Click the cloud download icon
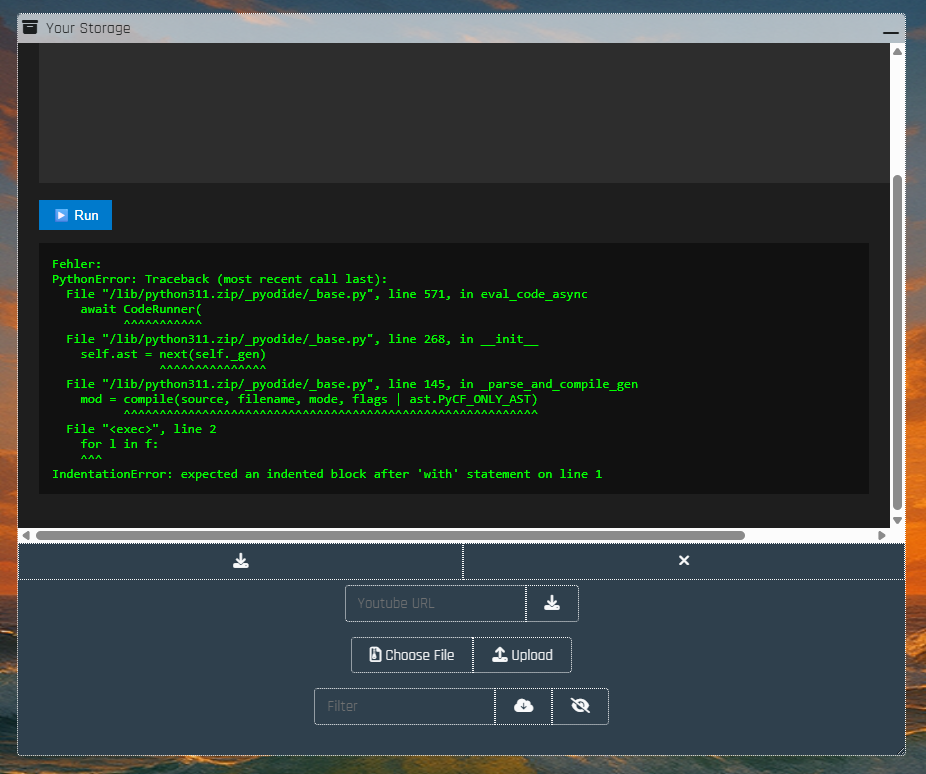The width and height of the screenshot is (926, 774). 524,706
